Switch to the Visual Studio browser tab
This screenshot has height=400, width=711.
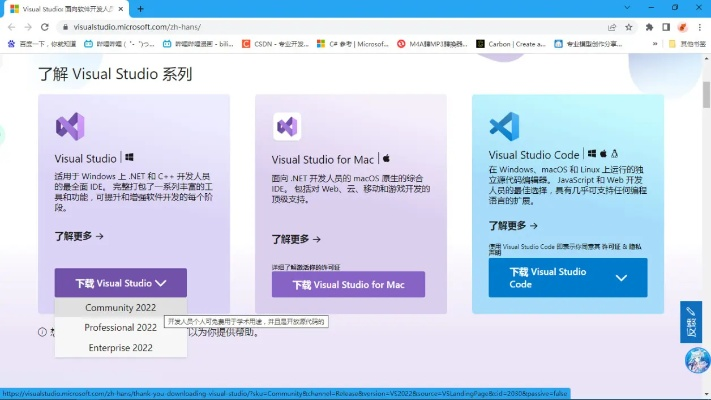point(65,8)
